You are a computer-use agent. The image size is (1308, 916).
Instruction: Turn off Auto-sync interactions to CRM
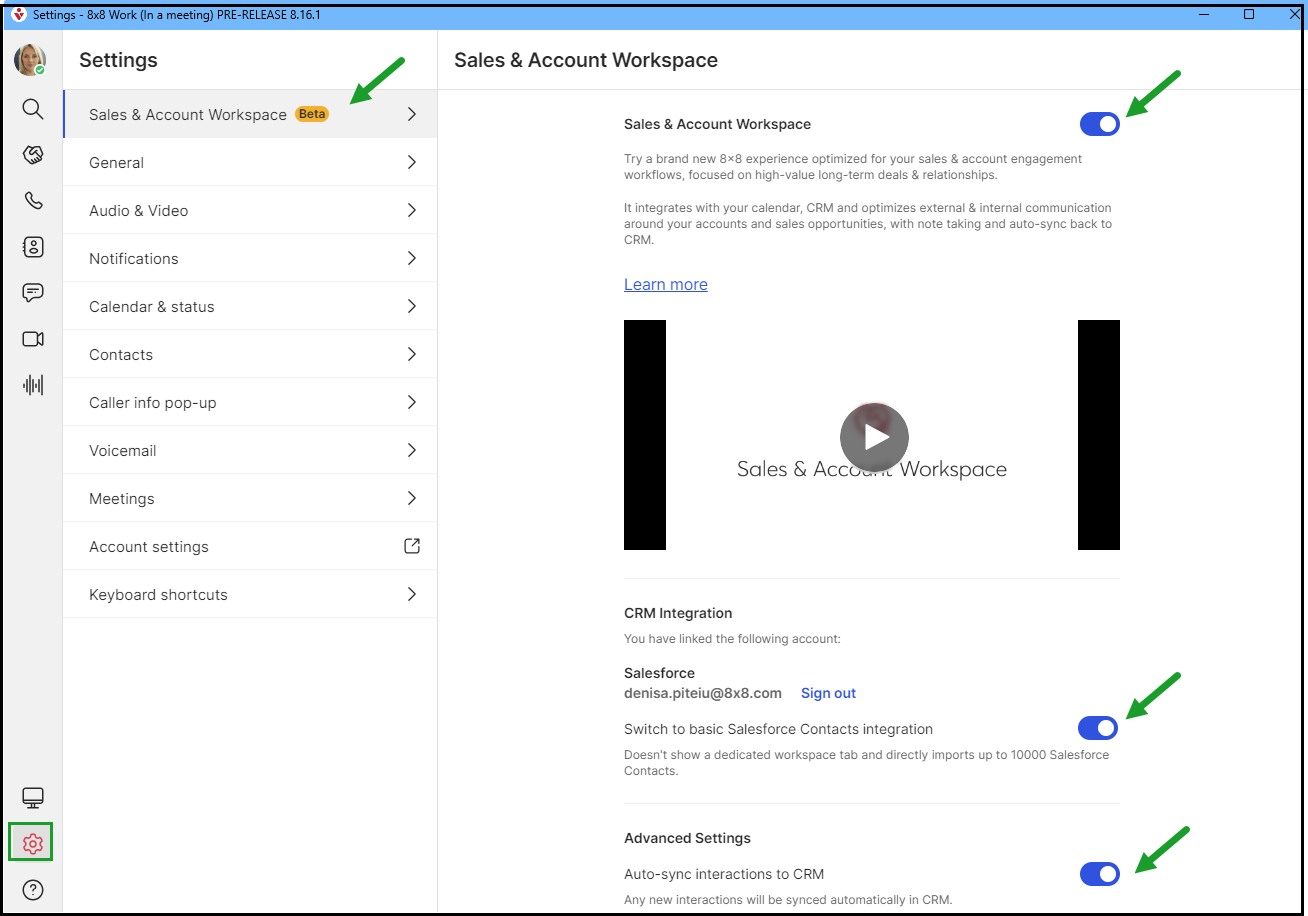point(1099,874)
